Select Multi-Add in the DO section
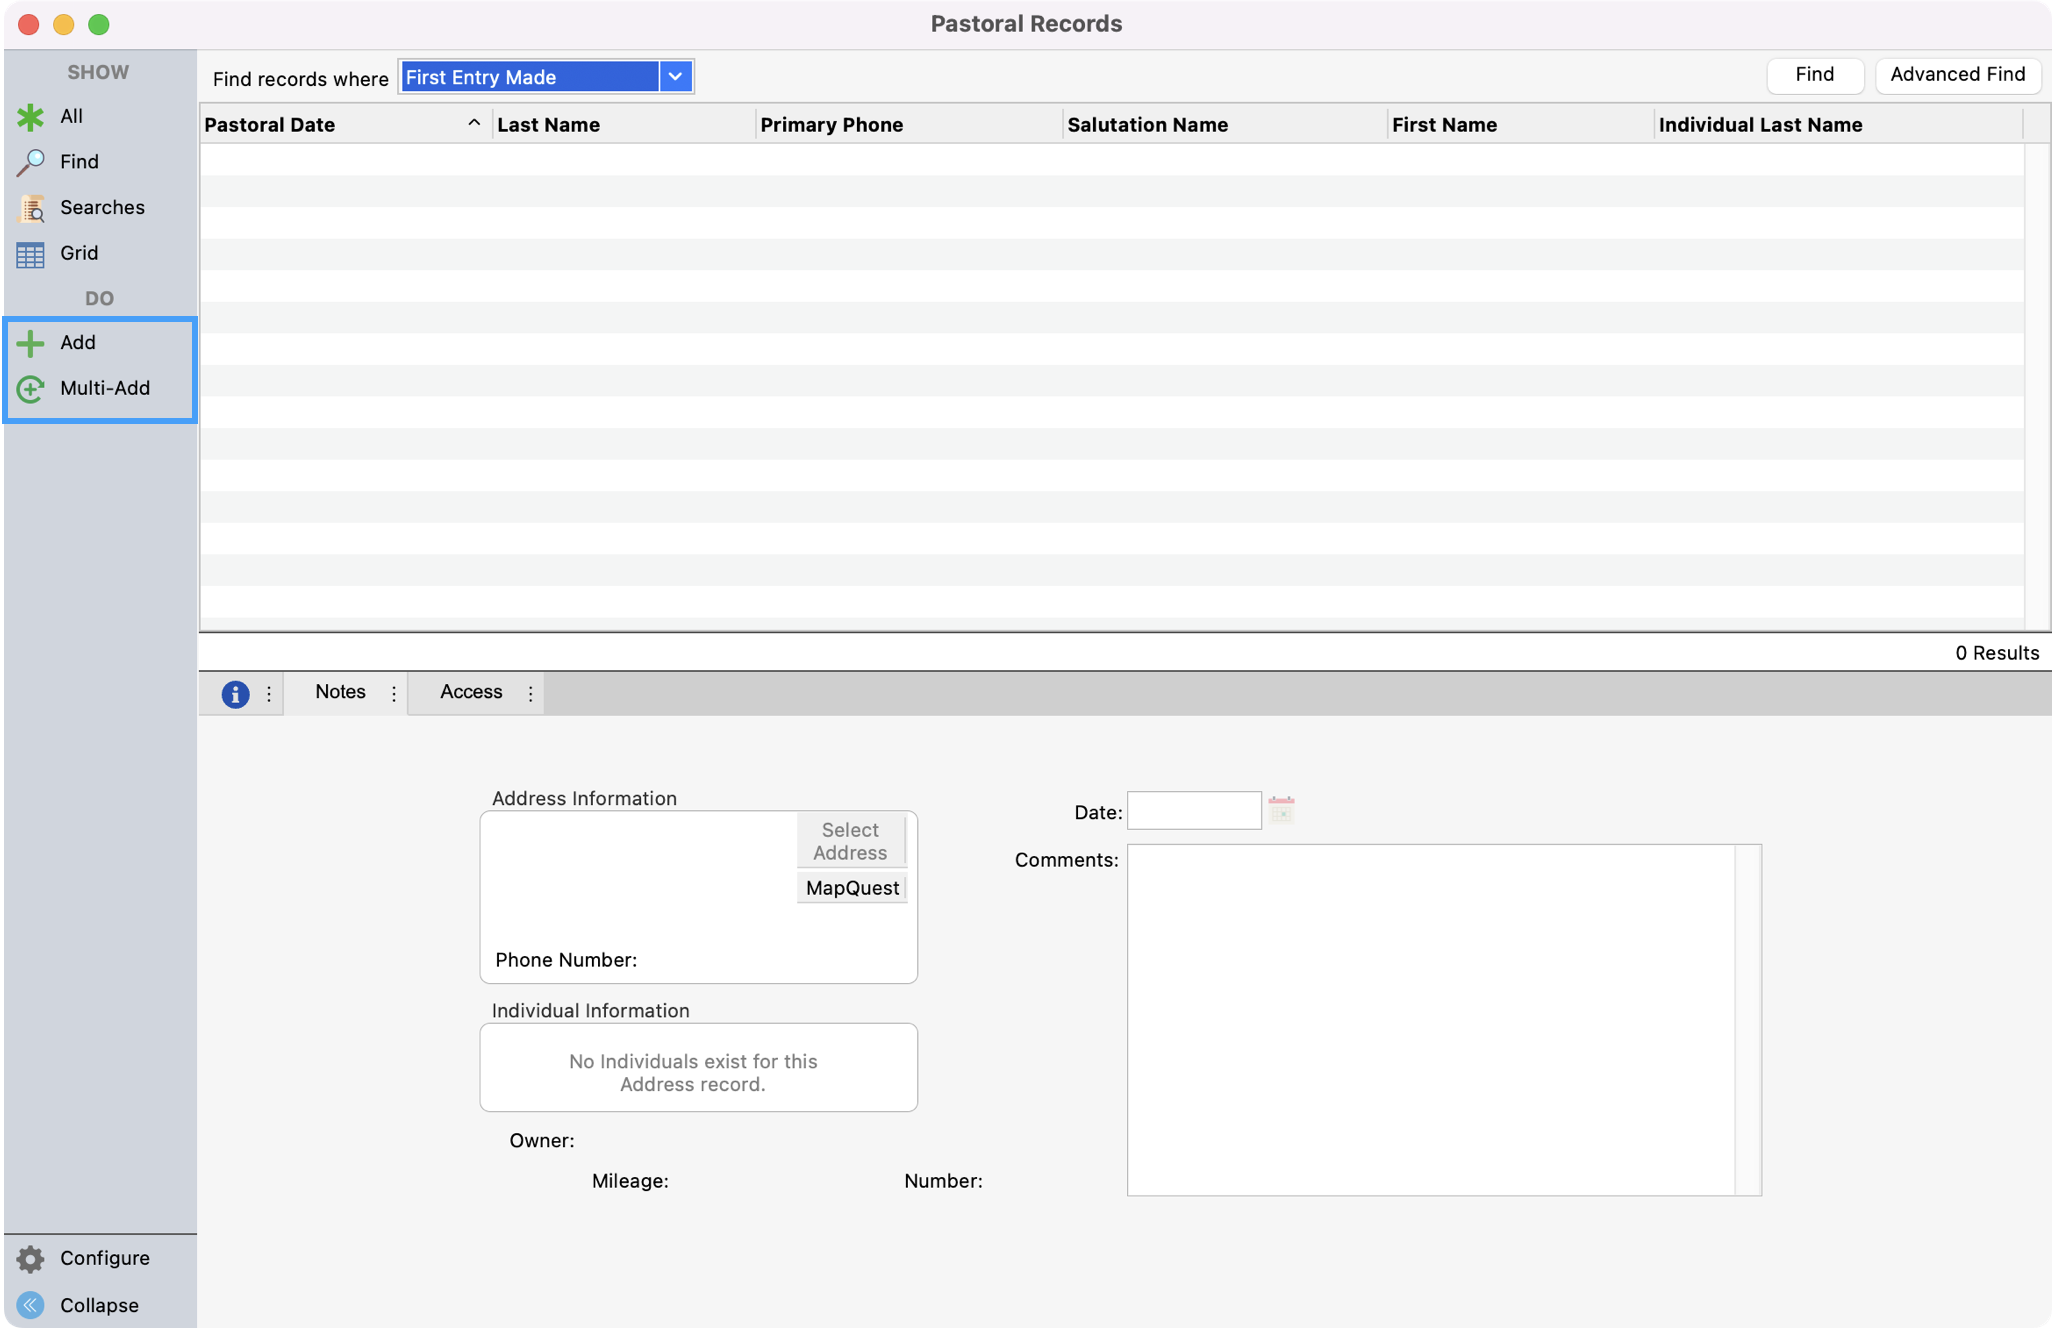 (x=105, y=388)
